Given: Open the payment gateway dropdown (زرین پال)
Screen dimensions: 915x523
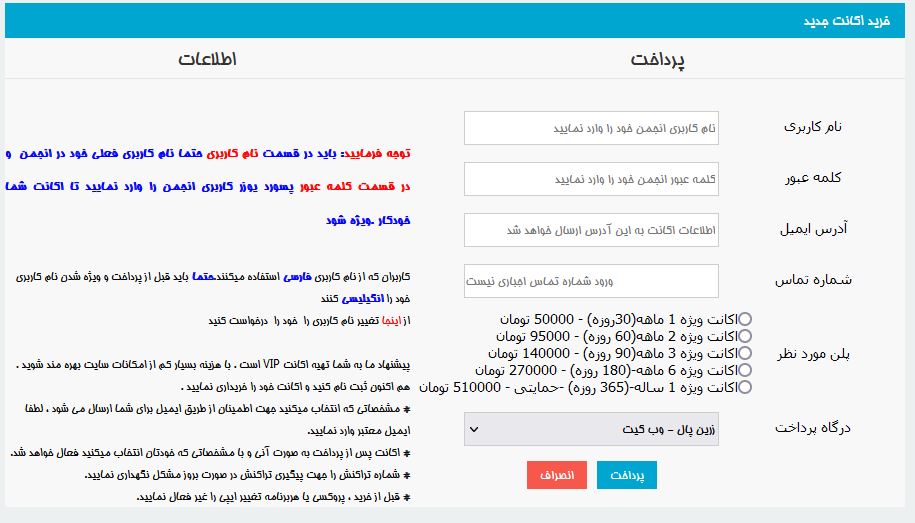Looking at the screenshot, I should (x=591, y=430).
